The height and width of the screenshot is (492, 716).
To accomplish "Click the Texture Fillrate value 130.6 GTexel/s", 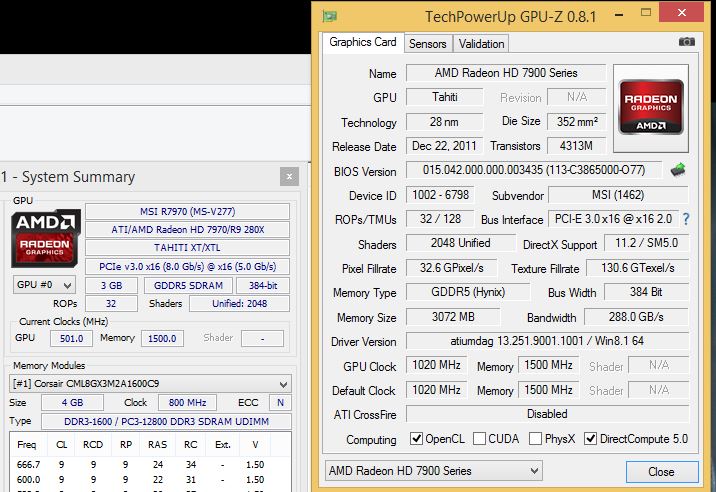I will [x=637, y=268].
